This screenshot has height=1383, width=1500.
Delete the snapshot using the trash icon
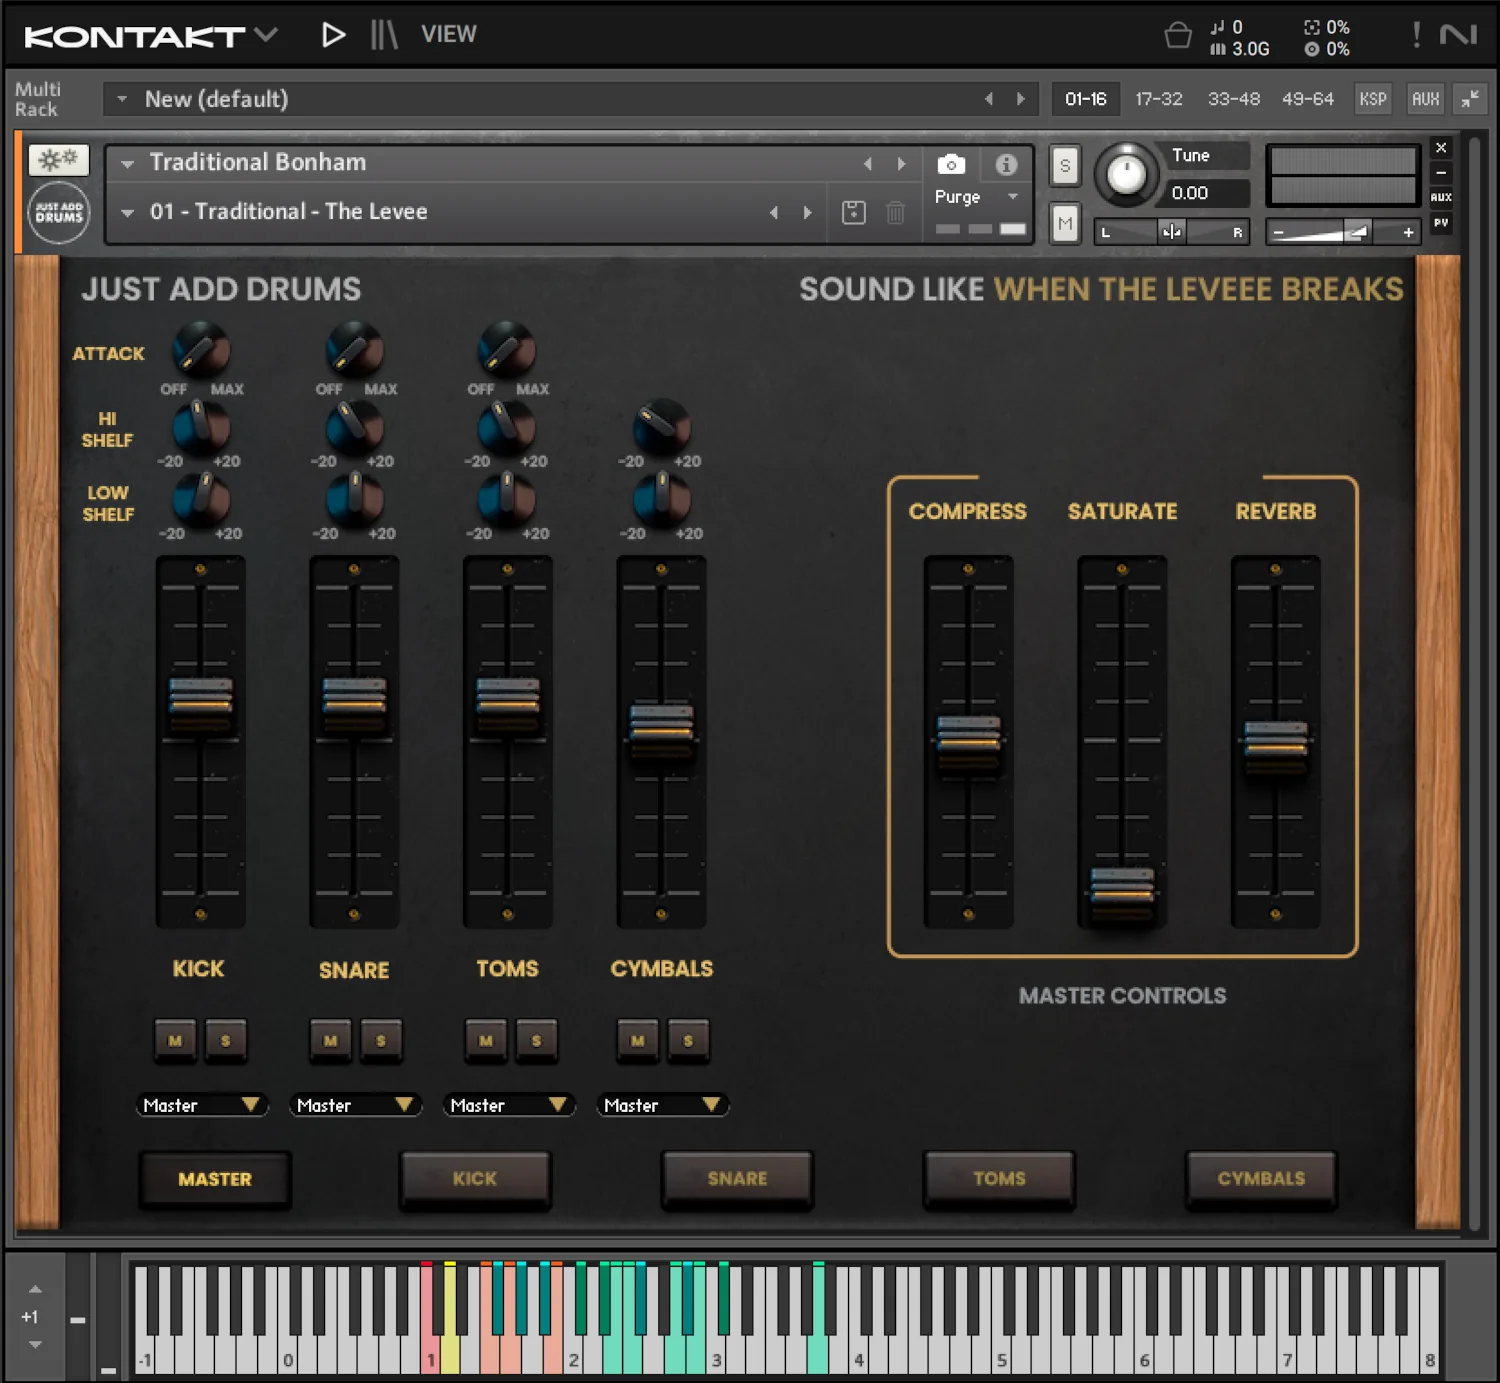pos(895,211)
